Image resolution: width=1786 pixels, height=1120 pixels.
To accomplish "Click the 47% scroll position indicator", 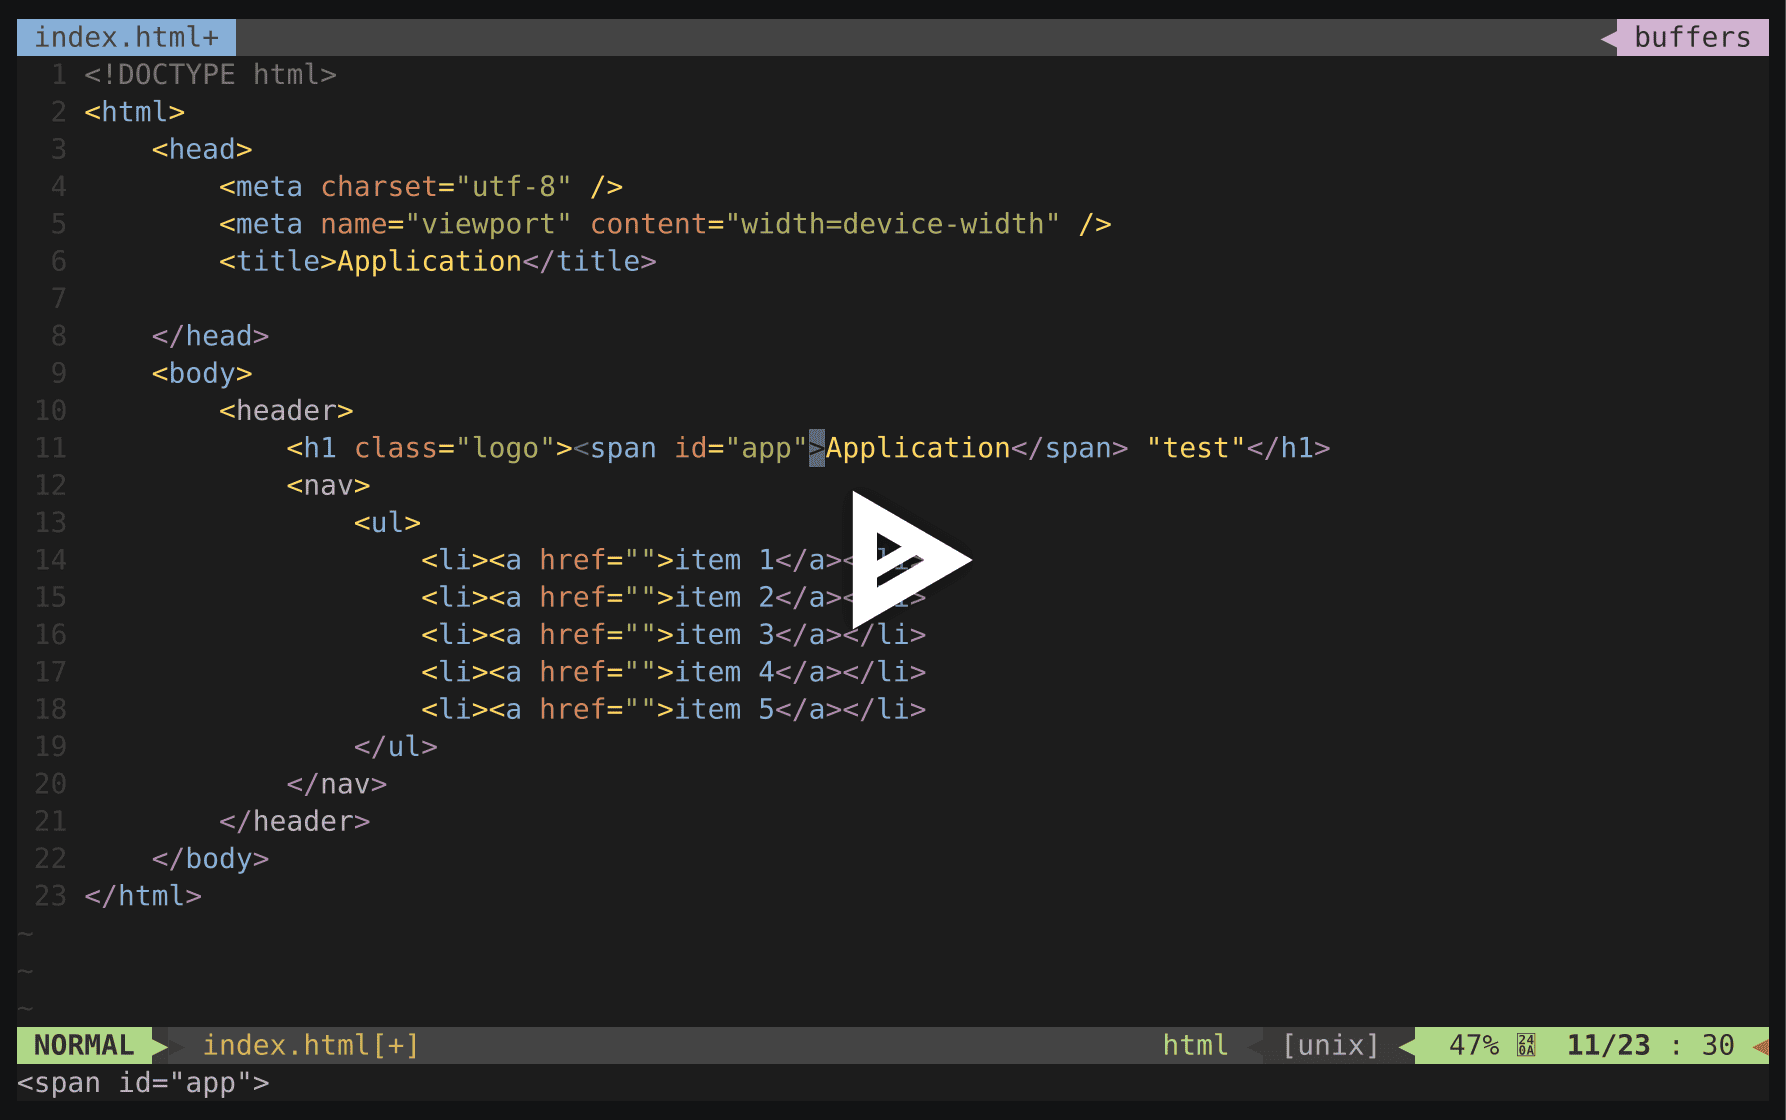I will tap(1476, 1045).
